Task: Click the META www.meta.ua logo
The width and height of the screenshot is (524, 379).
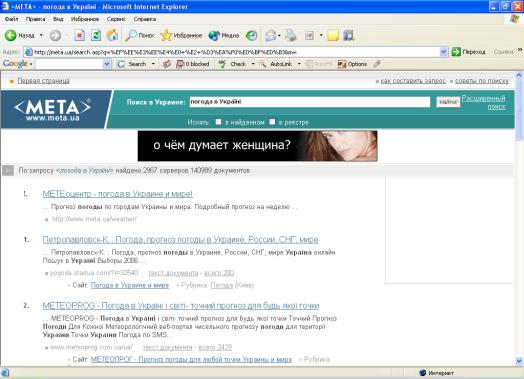Action: (x=53, y=109)
